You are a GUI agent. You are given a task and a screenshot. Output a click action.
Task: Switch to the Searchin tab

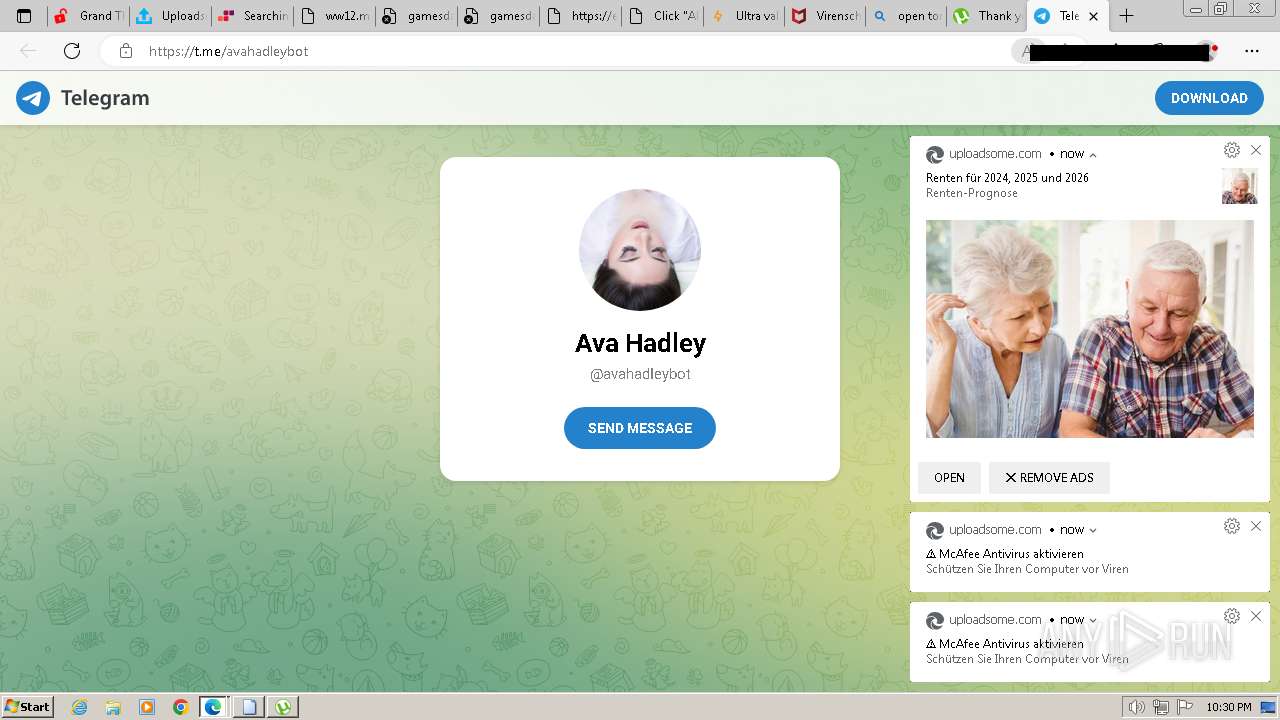click(x=253, y=16)
